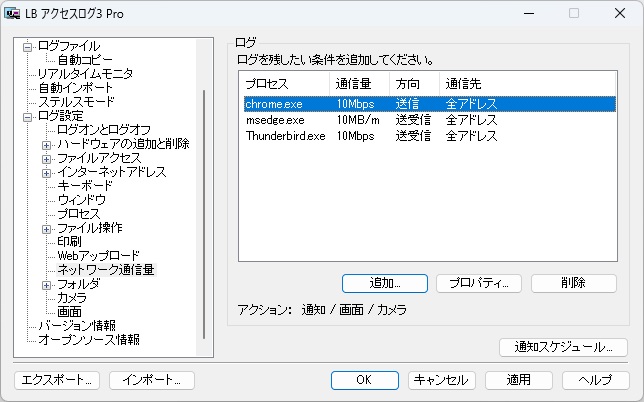
Task: Open the リアルタイムモニタ page
Action: pos(85,74)
